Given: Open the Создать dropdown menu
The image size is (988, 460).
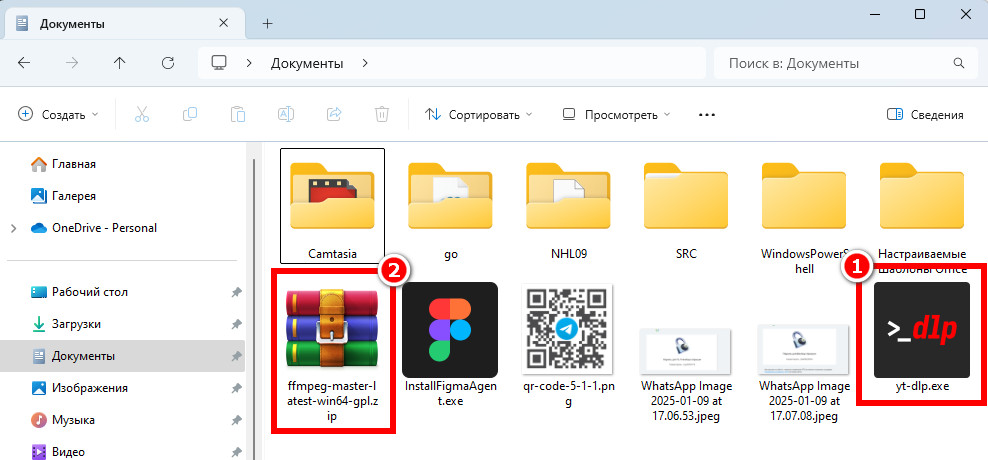Looking at the screenshot, I should tap(59, 115).
